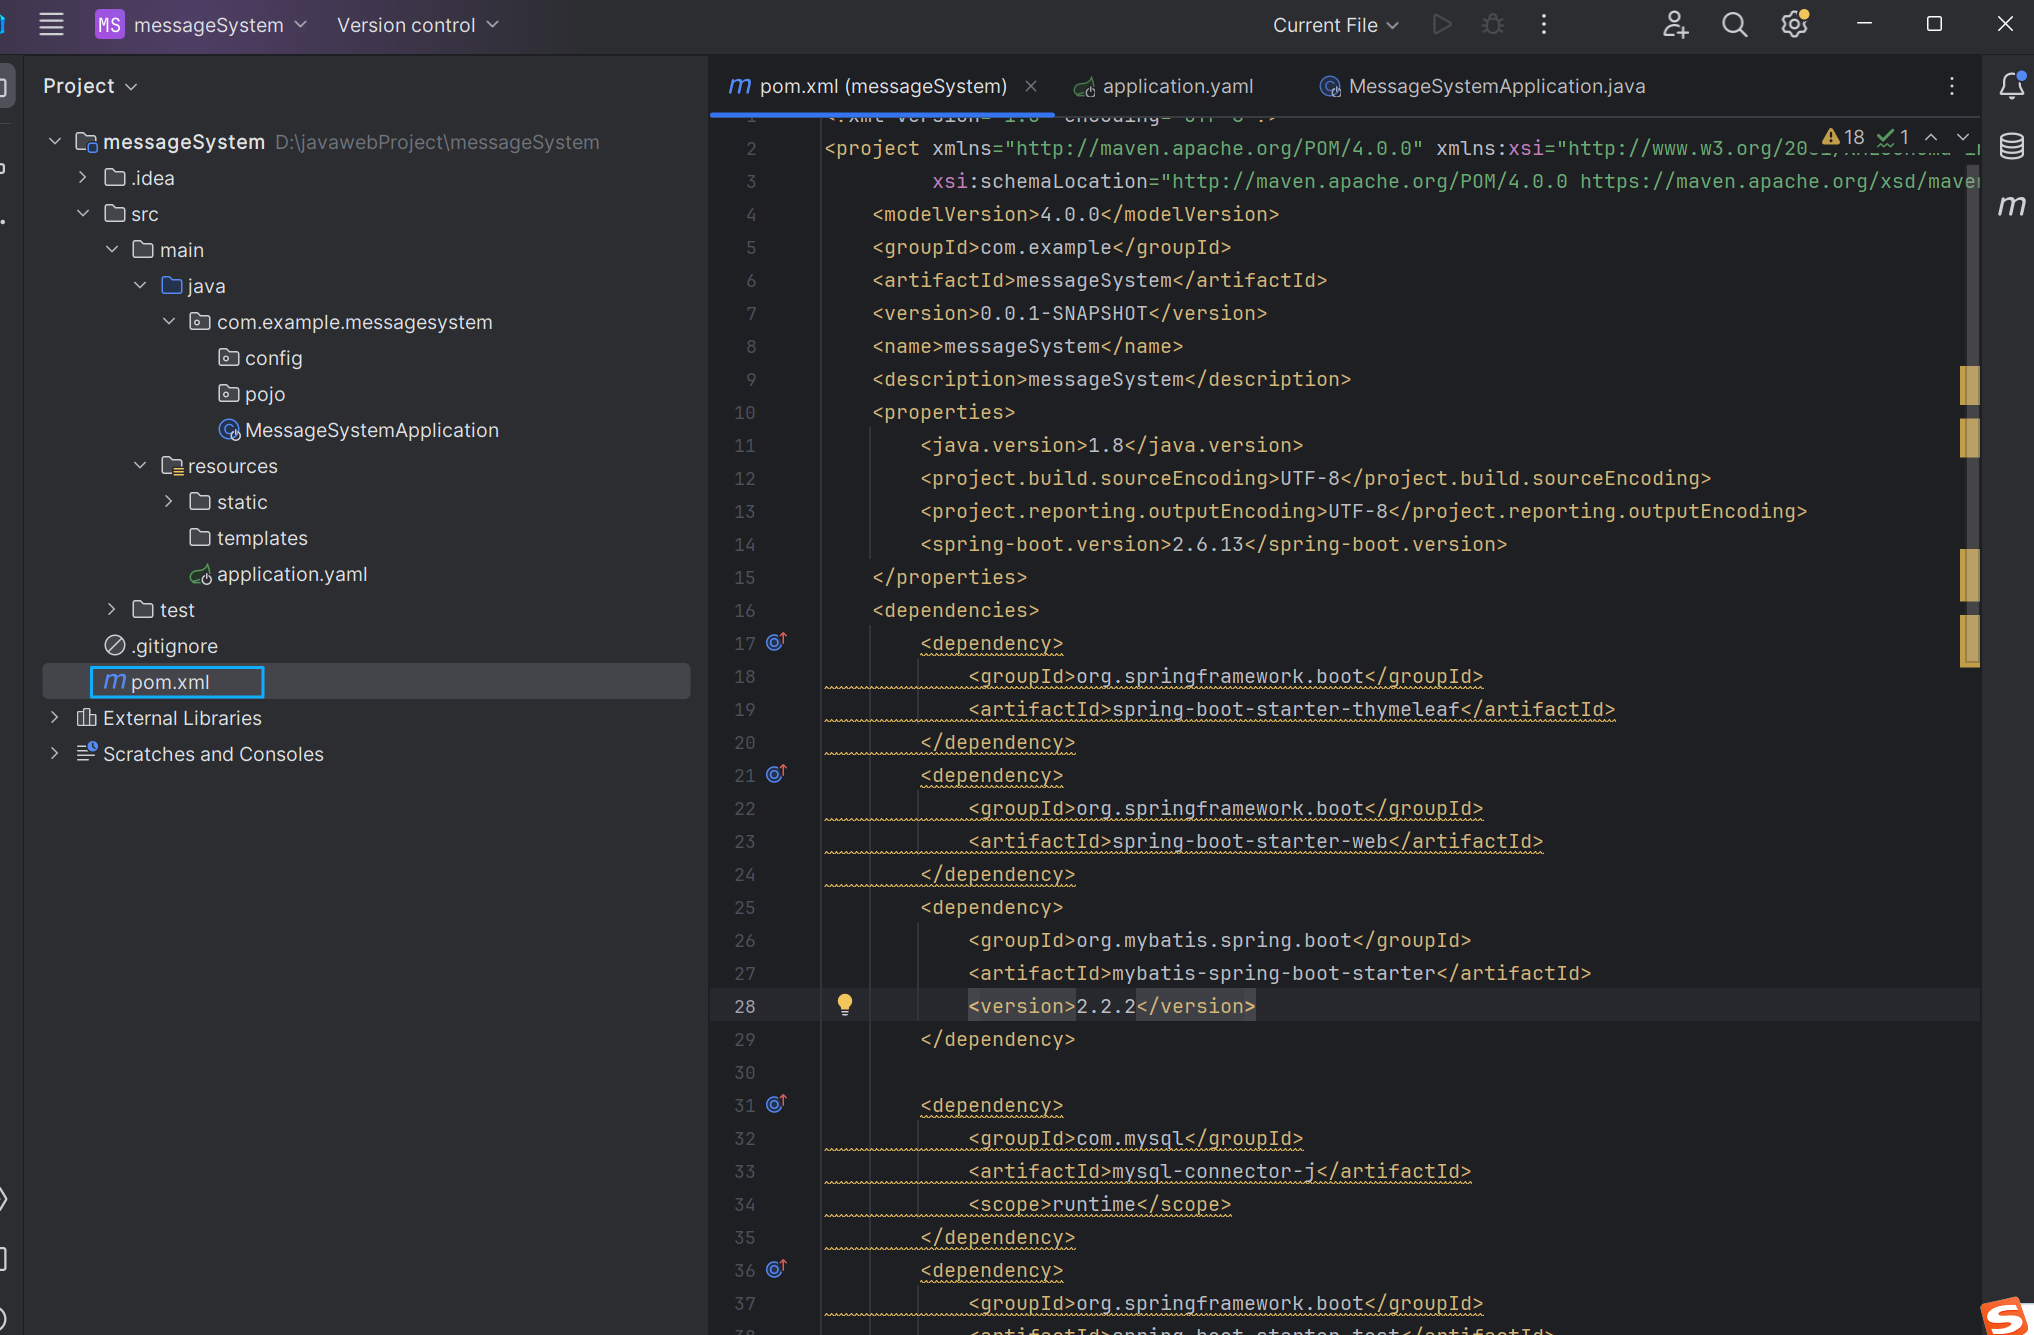Collapse the src folder
The image size is (2034, 1335).
83,214
